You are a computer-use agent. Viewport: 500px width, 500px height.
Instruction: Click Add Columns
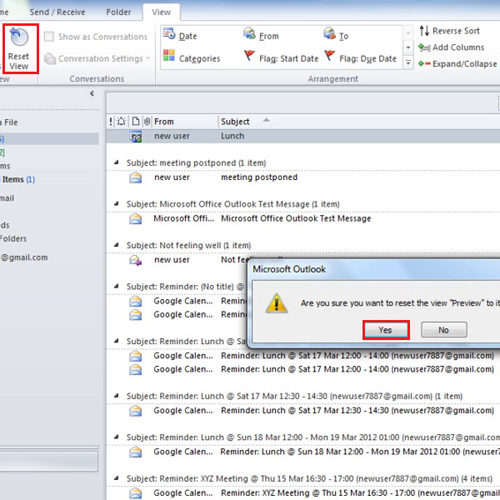(x=451, y=47)
